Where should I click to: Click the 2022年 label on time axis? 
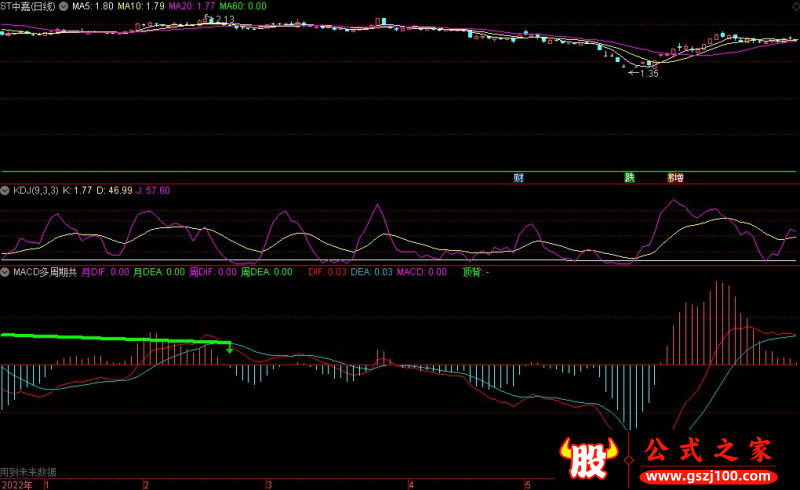click(x=16, y=484)
